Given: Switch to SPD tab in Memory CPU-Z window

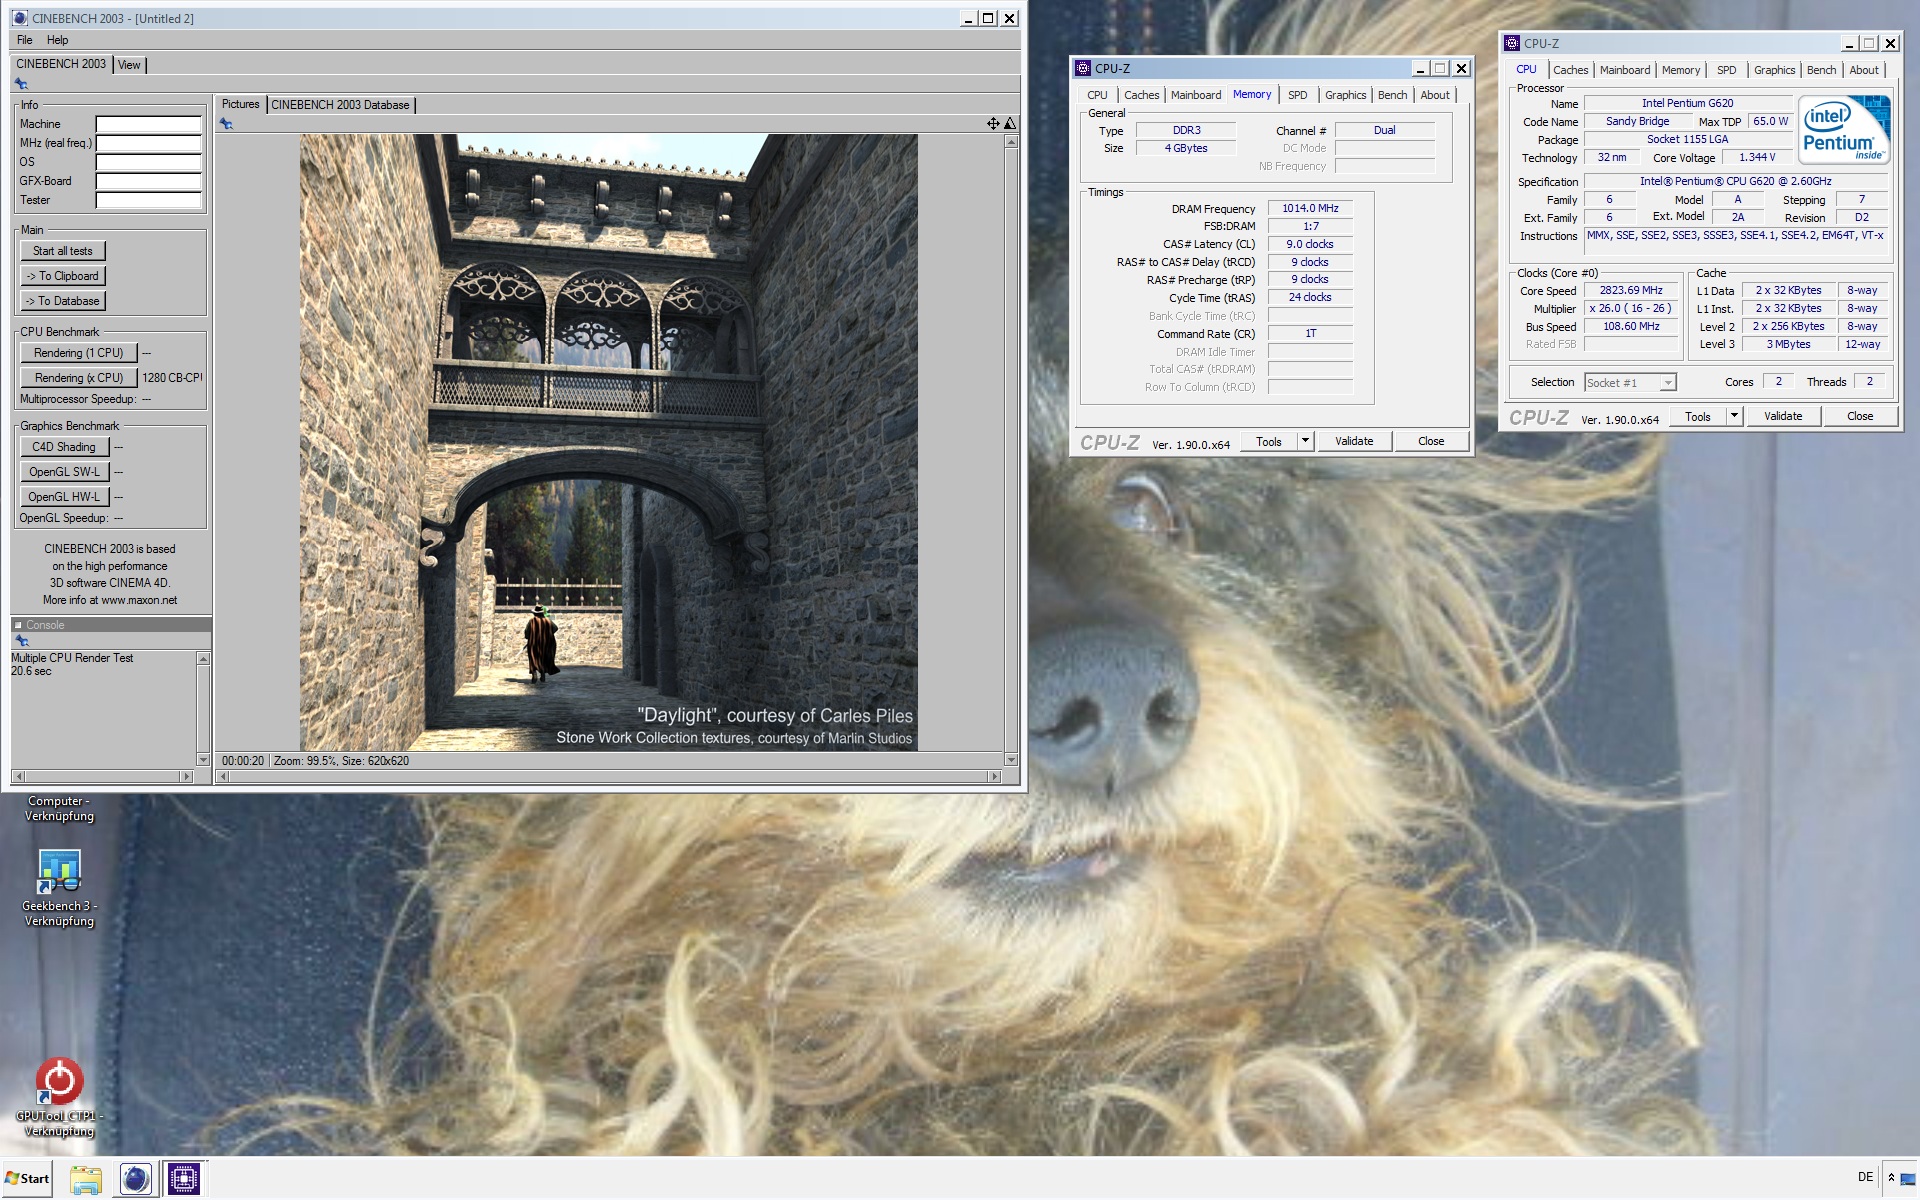Looking at the screenshot, I should (x=1297, y=95).
